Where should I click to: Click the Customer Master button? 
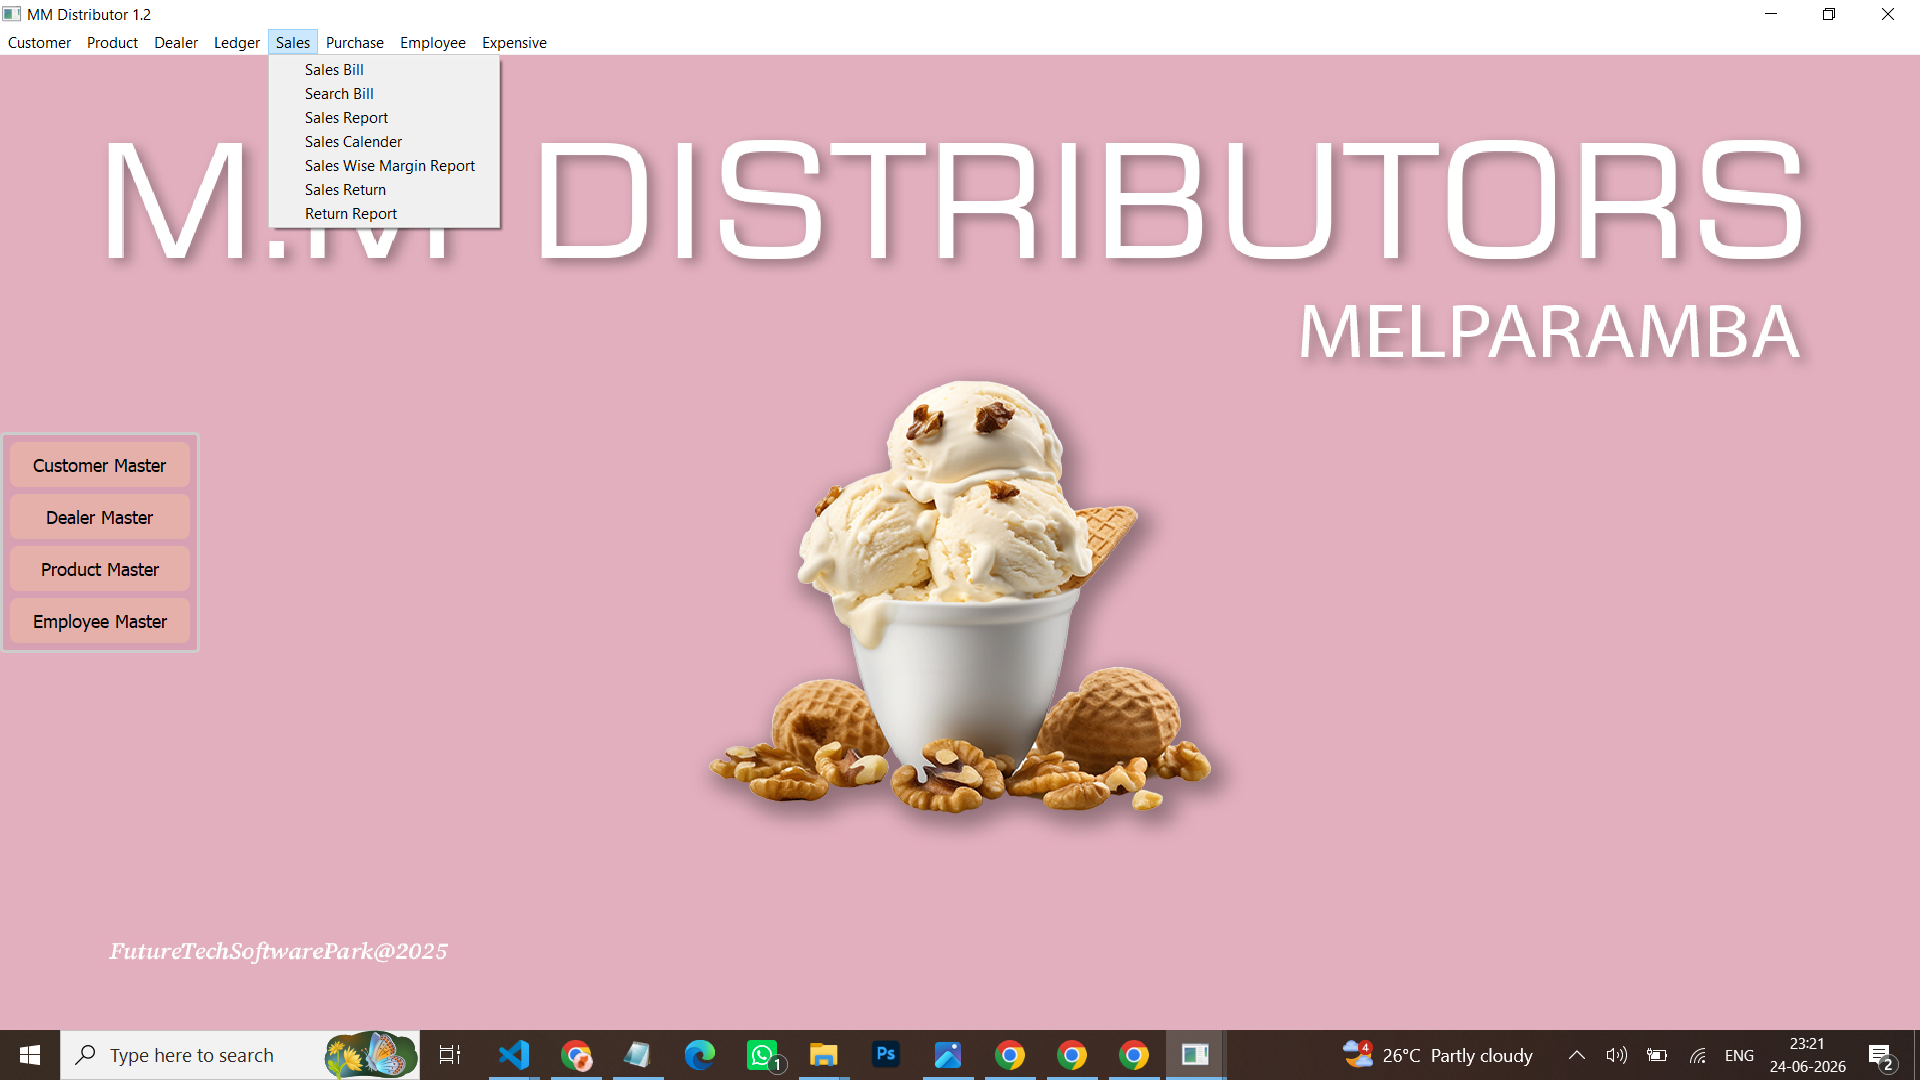[100, 466]
